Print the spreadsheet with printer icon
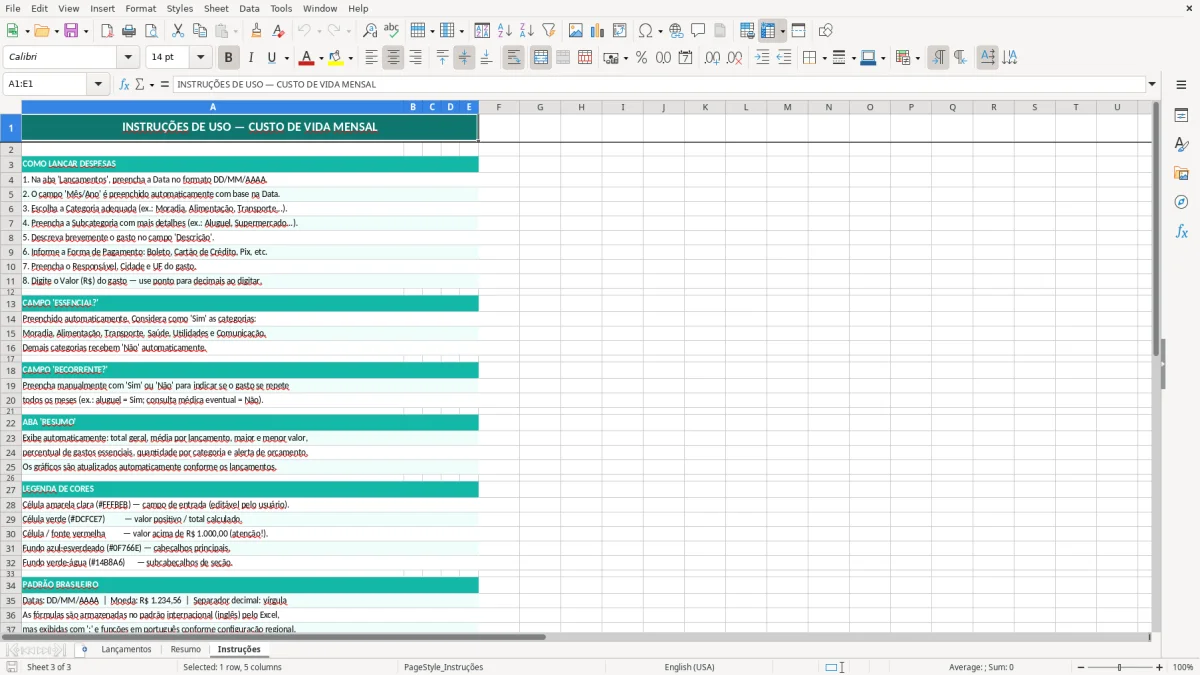 [x=129, y=31]
